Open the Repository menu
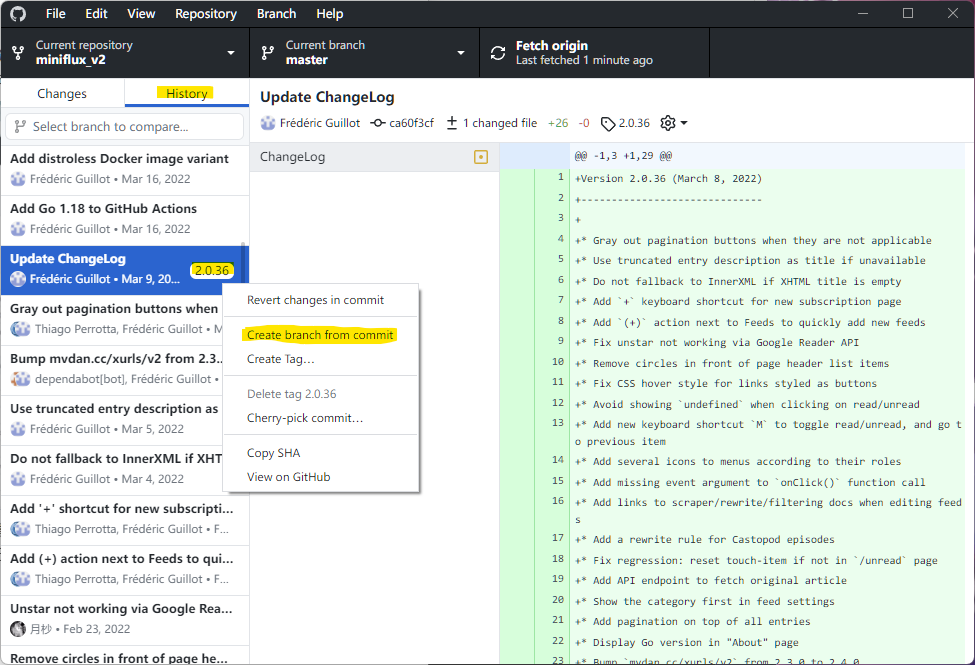The width and height of the screenshot is (975, 665). [x=206, y=14]
